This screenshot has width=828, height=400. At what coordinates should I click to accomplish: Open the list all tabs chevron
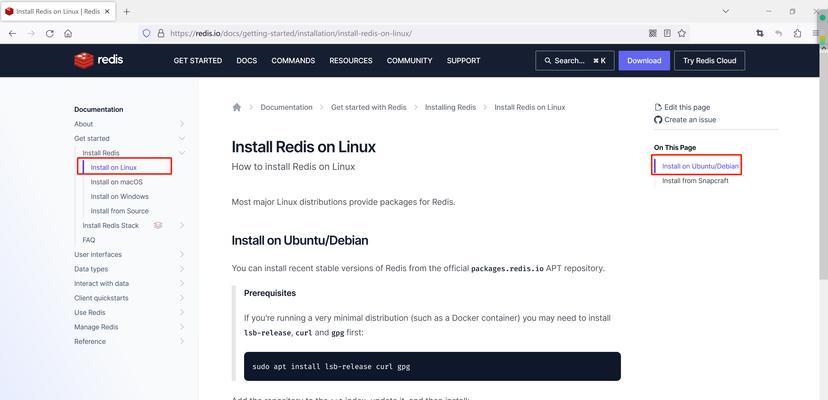(726, 11)
